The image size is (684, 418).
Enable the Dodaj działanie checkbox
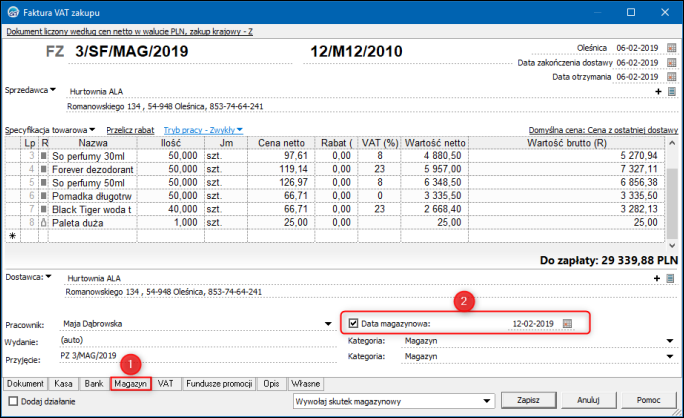[12, 401]
